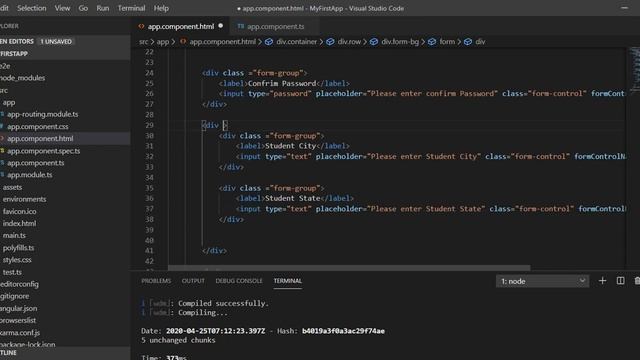Click 'src' in breadcrumb path
This screenshot has height=360, width=640.
143,42
